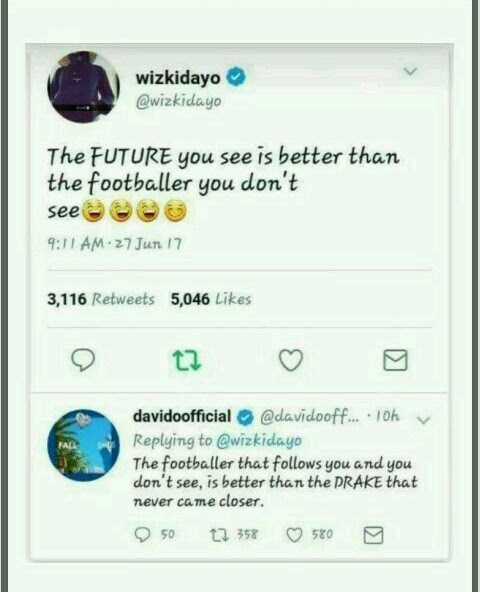The image size is (480, 592).
Task: Like wizkidayo's tweet with heart icon
Action: 291,360
